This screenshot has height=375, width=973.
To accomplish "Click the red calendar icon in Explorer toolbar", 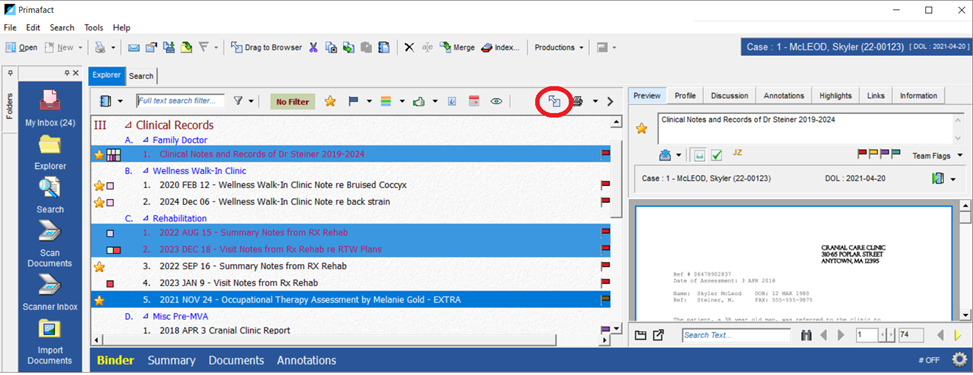I will tap(473, 101).
